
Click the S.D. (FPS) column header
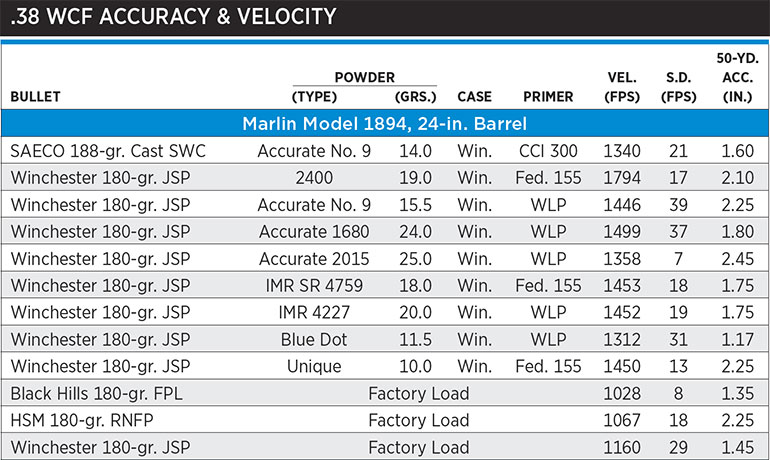(x=679, y=87)
